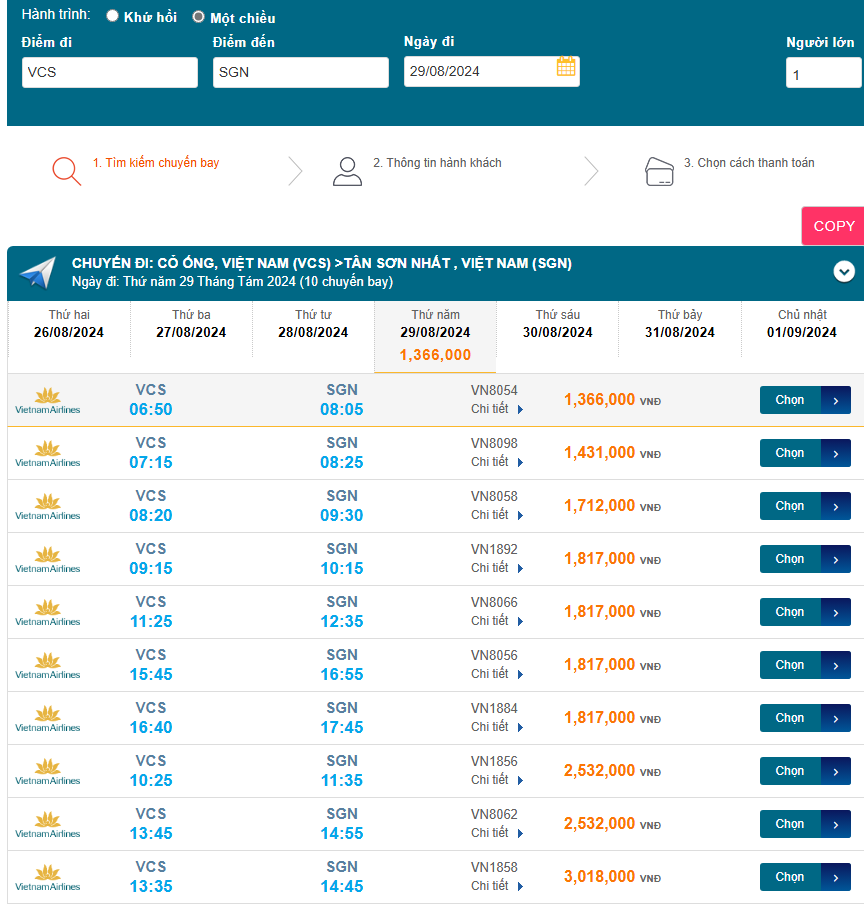Switch to Thứ sáu 30/08/2024 date tab
Screen dimensions: 864x913
[x=557, y=324]
